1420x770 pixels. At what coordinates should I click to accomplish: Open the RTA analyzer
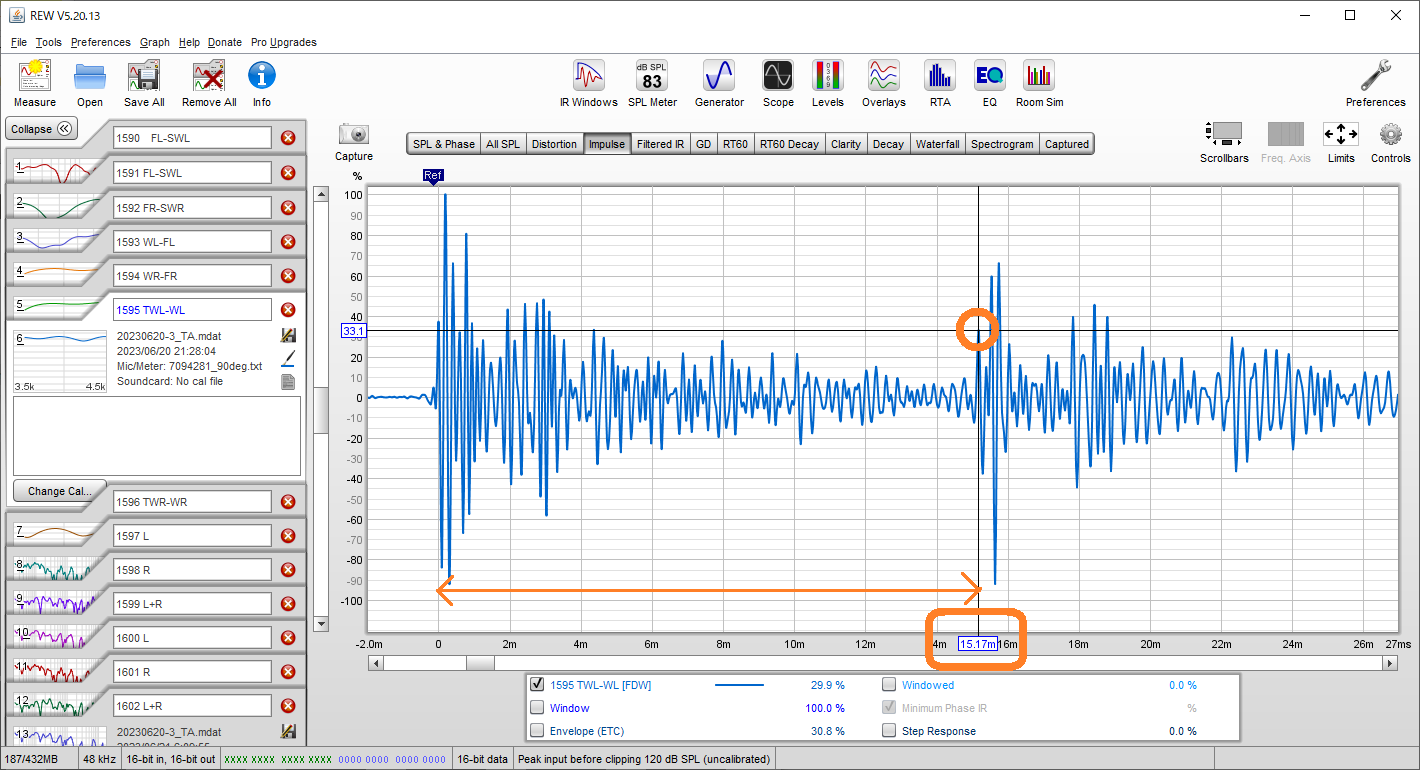click(940, 76)
